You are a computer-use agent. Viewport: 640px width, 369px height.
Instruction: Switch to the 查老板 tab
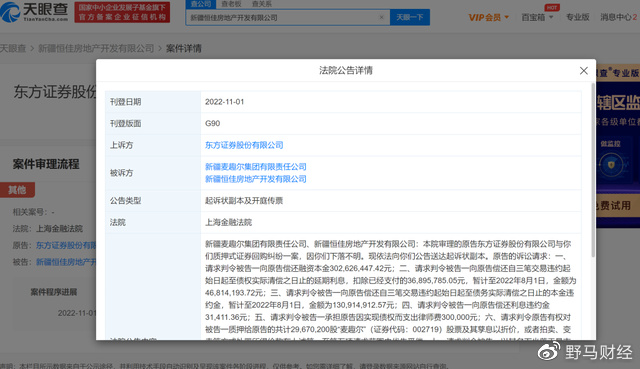(x=231, y=4)
